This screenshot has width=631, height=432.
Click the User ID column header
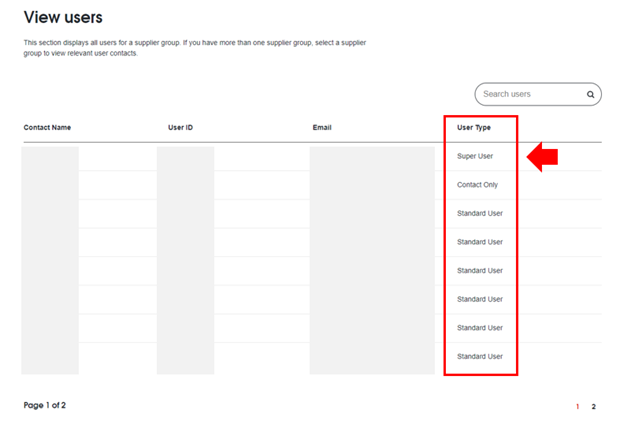180,128
